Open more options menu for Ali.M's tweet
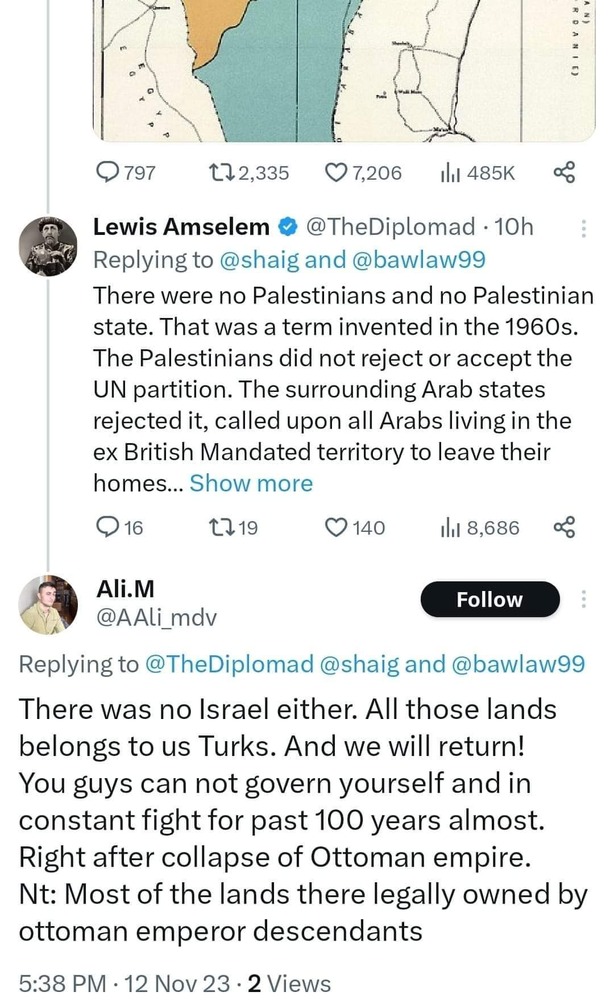The image size is (614, 1000). (x=584, y=599)
